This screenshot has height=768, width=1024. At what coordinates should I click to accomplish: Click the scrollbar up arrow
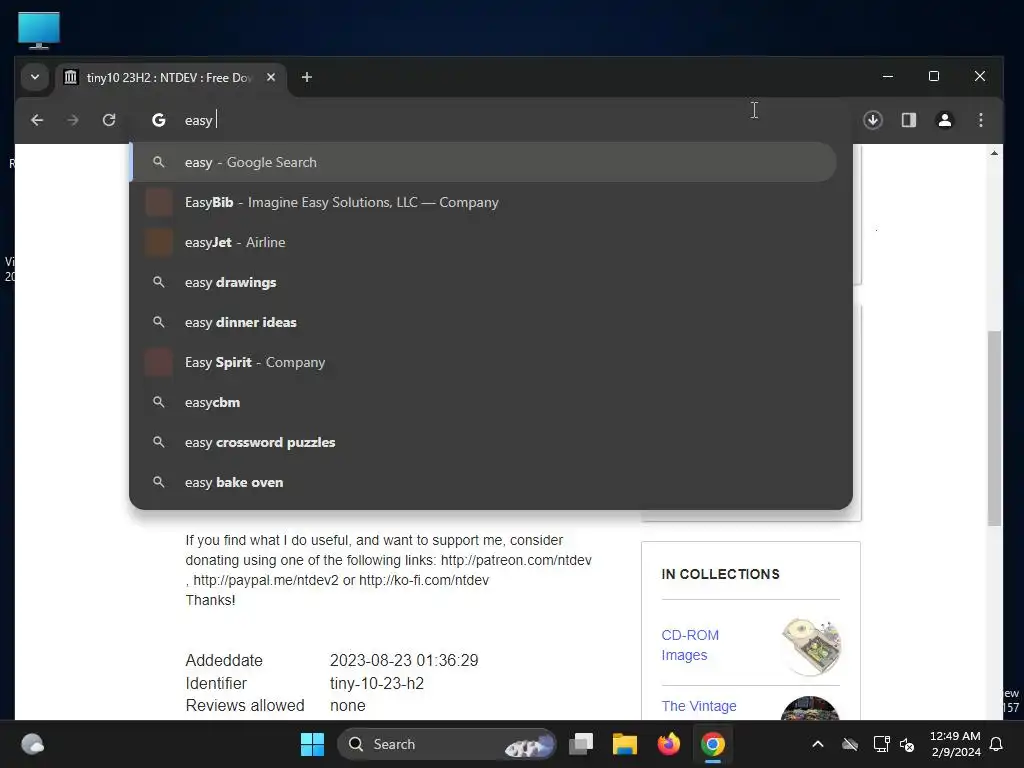pyautogui.click(x=994, y=153)
